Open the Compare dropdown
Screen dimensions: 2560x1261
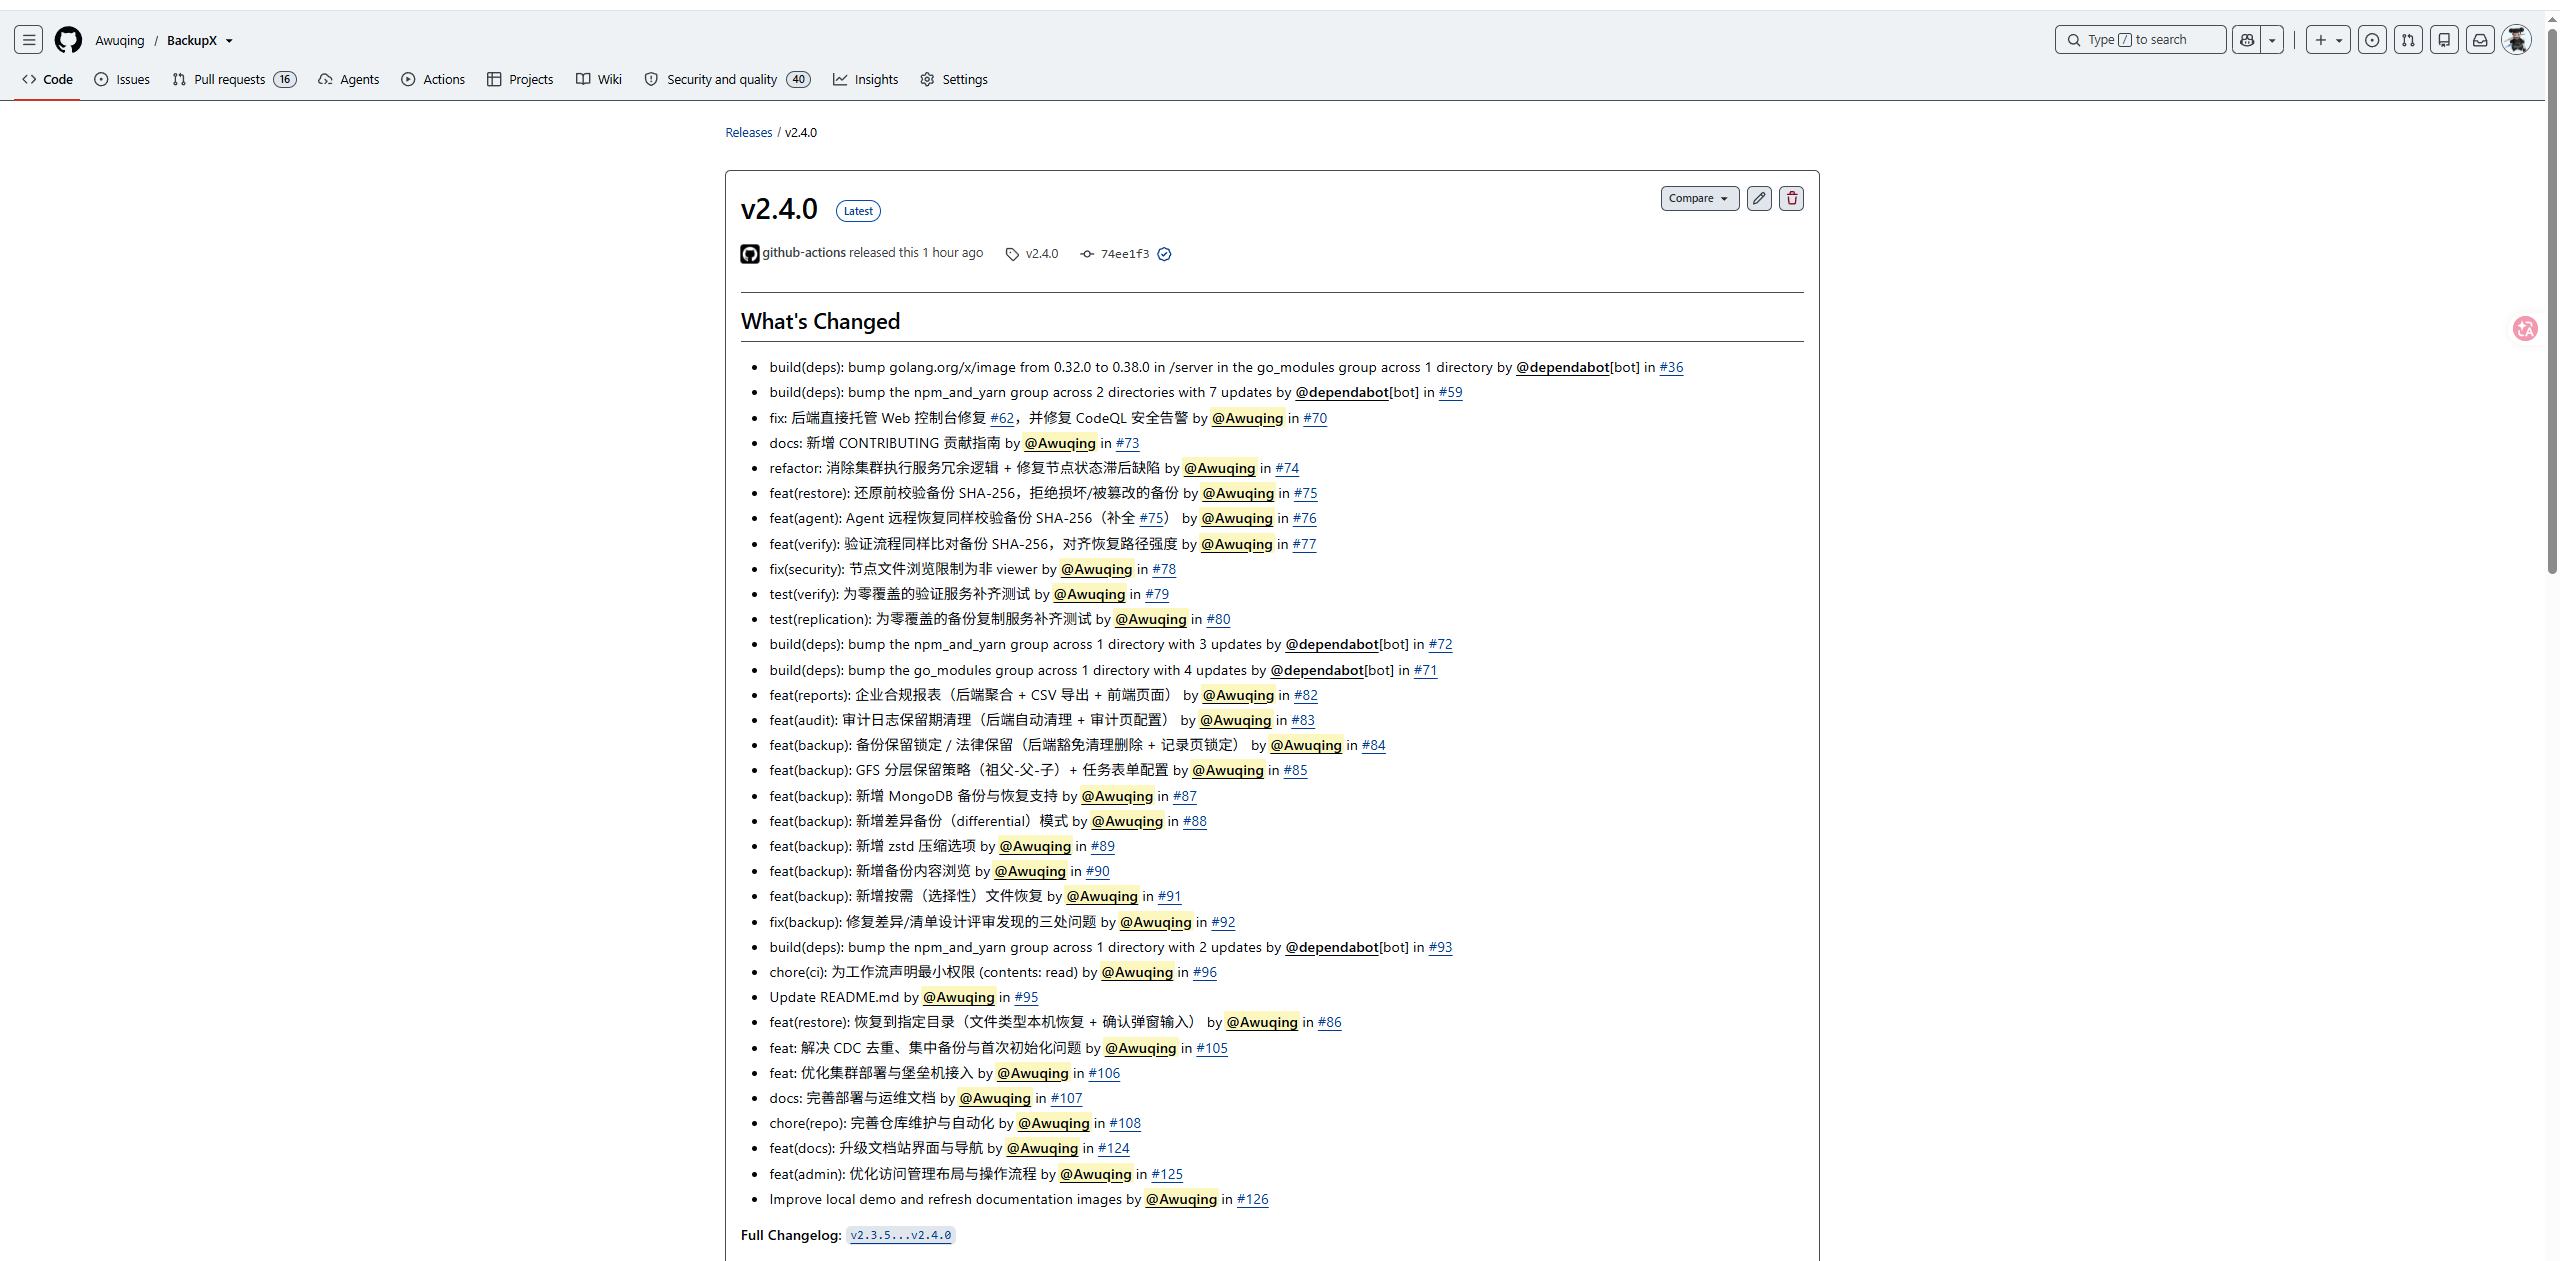coord(1700,198)
